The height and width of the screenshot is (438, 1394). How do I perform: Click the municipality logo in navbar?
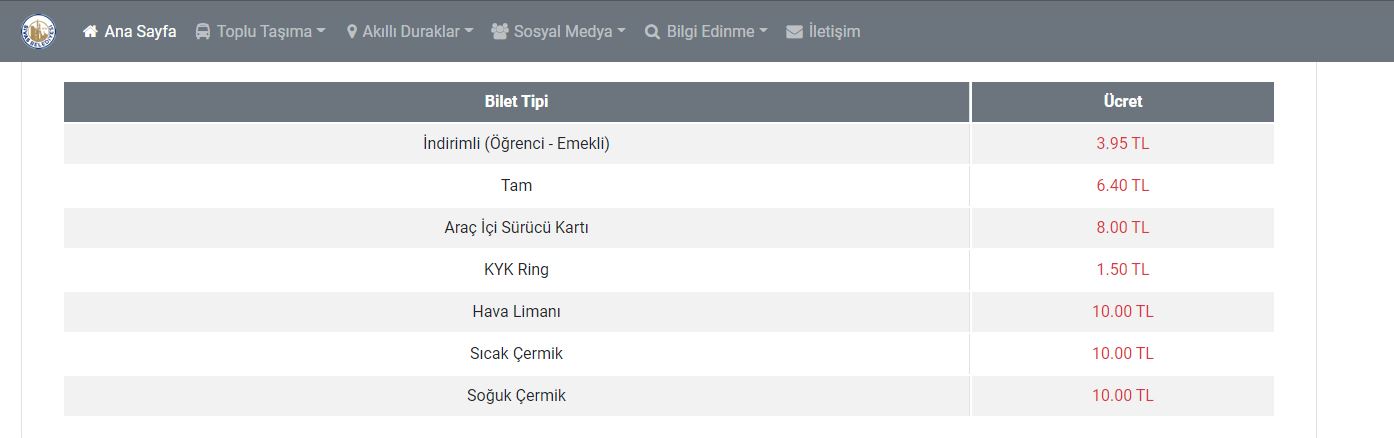coord(38,31)
